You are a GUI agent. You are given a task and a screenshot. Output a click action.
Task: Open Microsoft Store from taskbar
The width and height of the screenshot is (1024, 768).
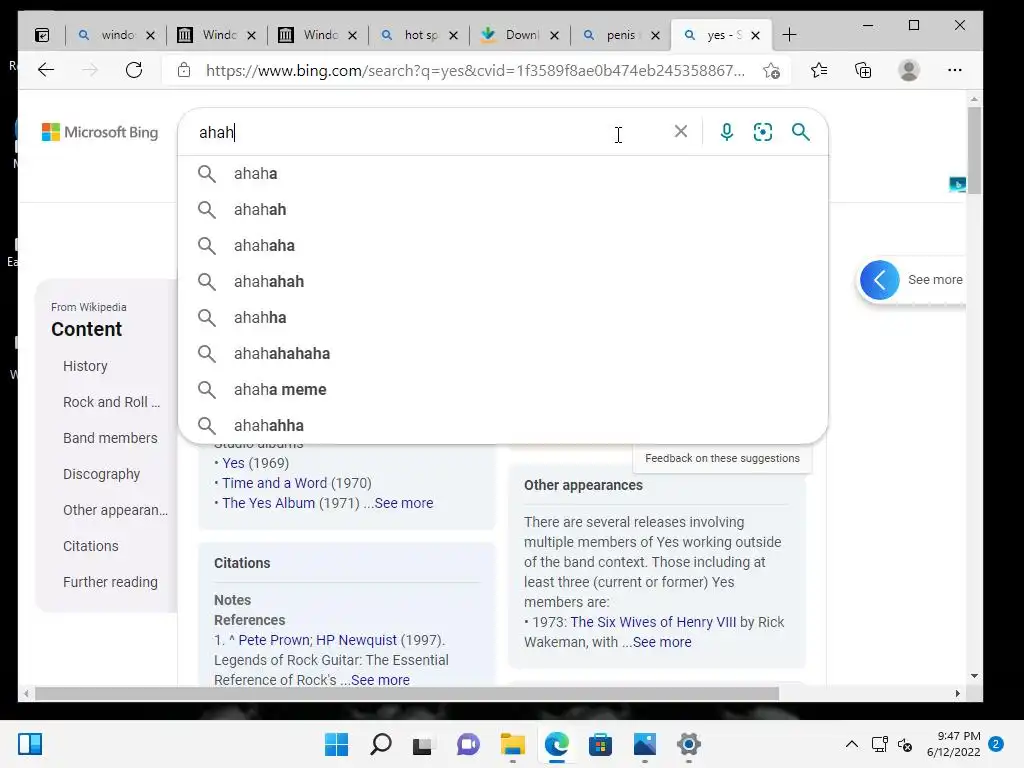pyautogui.click(x=600, y=744)
